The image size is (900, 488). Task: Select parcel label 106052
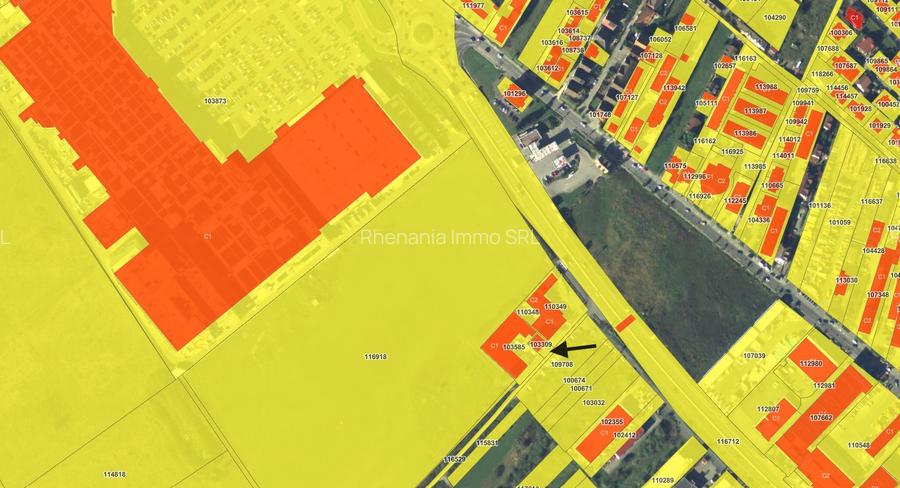660,40
